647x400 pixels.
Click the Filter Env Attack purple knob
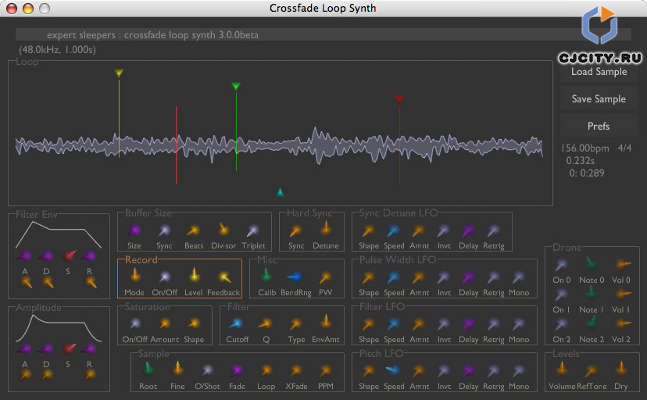(x=25, y=256)
